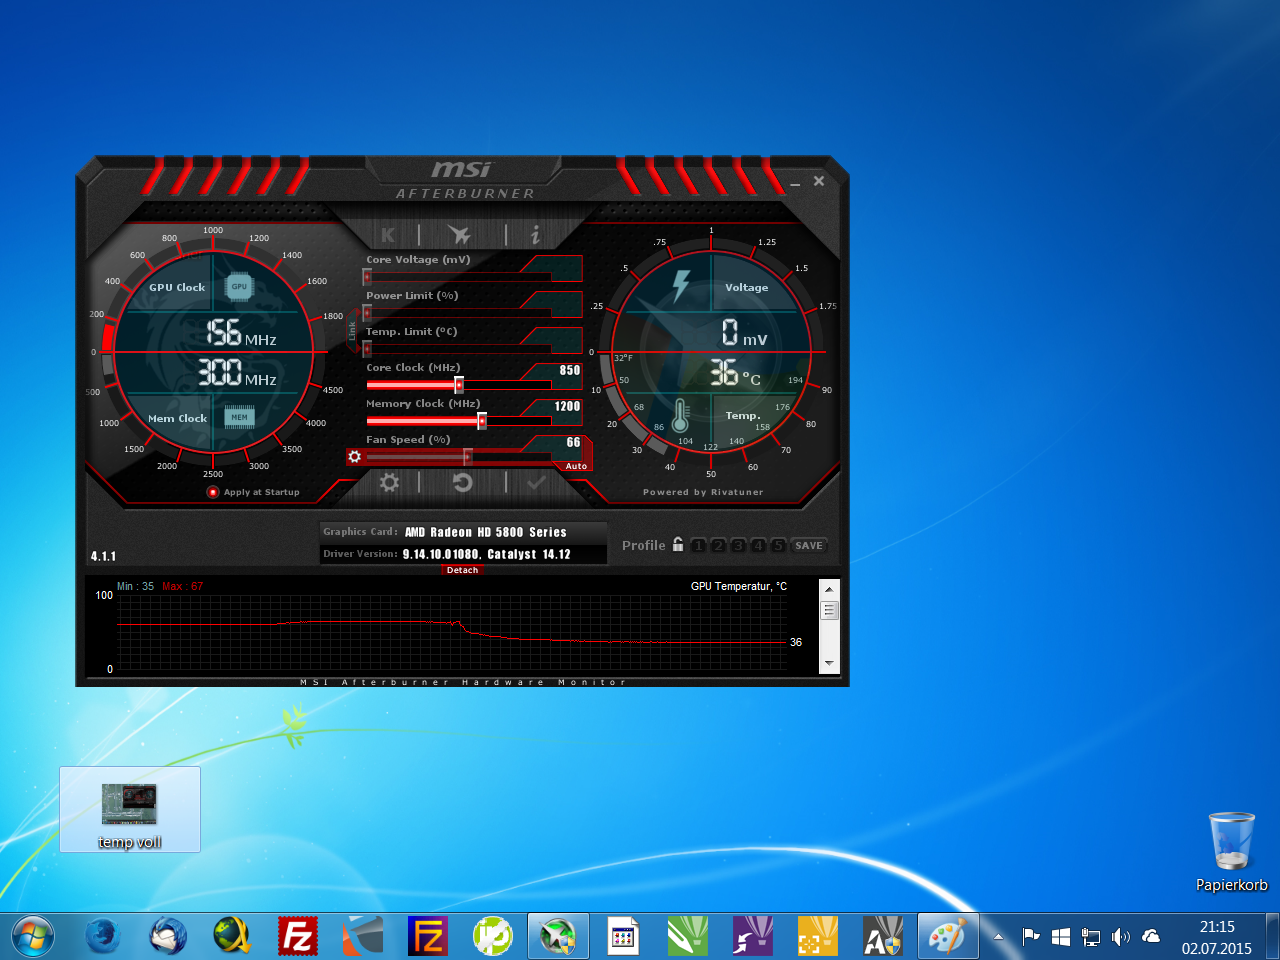Viewport: 1280px width, 960px height.
Task: Click hardware monitor scrollbar down arrow
Action: click(x=829, y=664)
